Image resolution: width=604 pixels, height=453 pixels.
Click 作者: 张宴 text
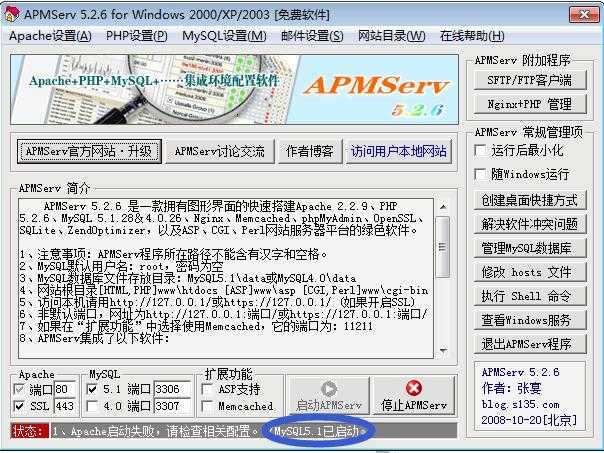click(x=511, y=388)
